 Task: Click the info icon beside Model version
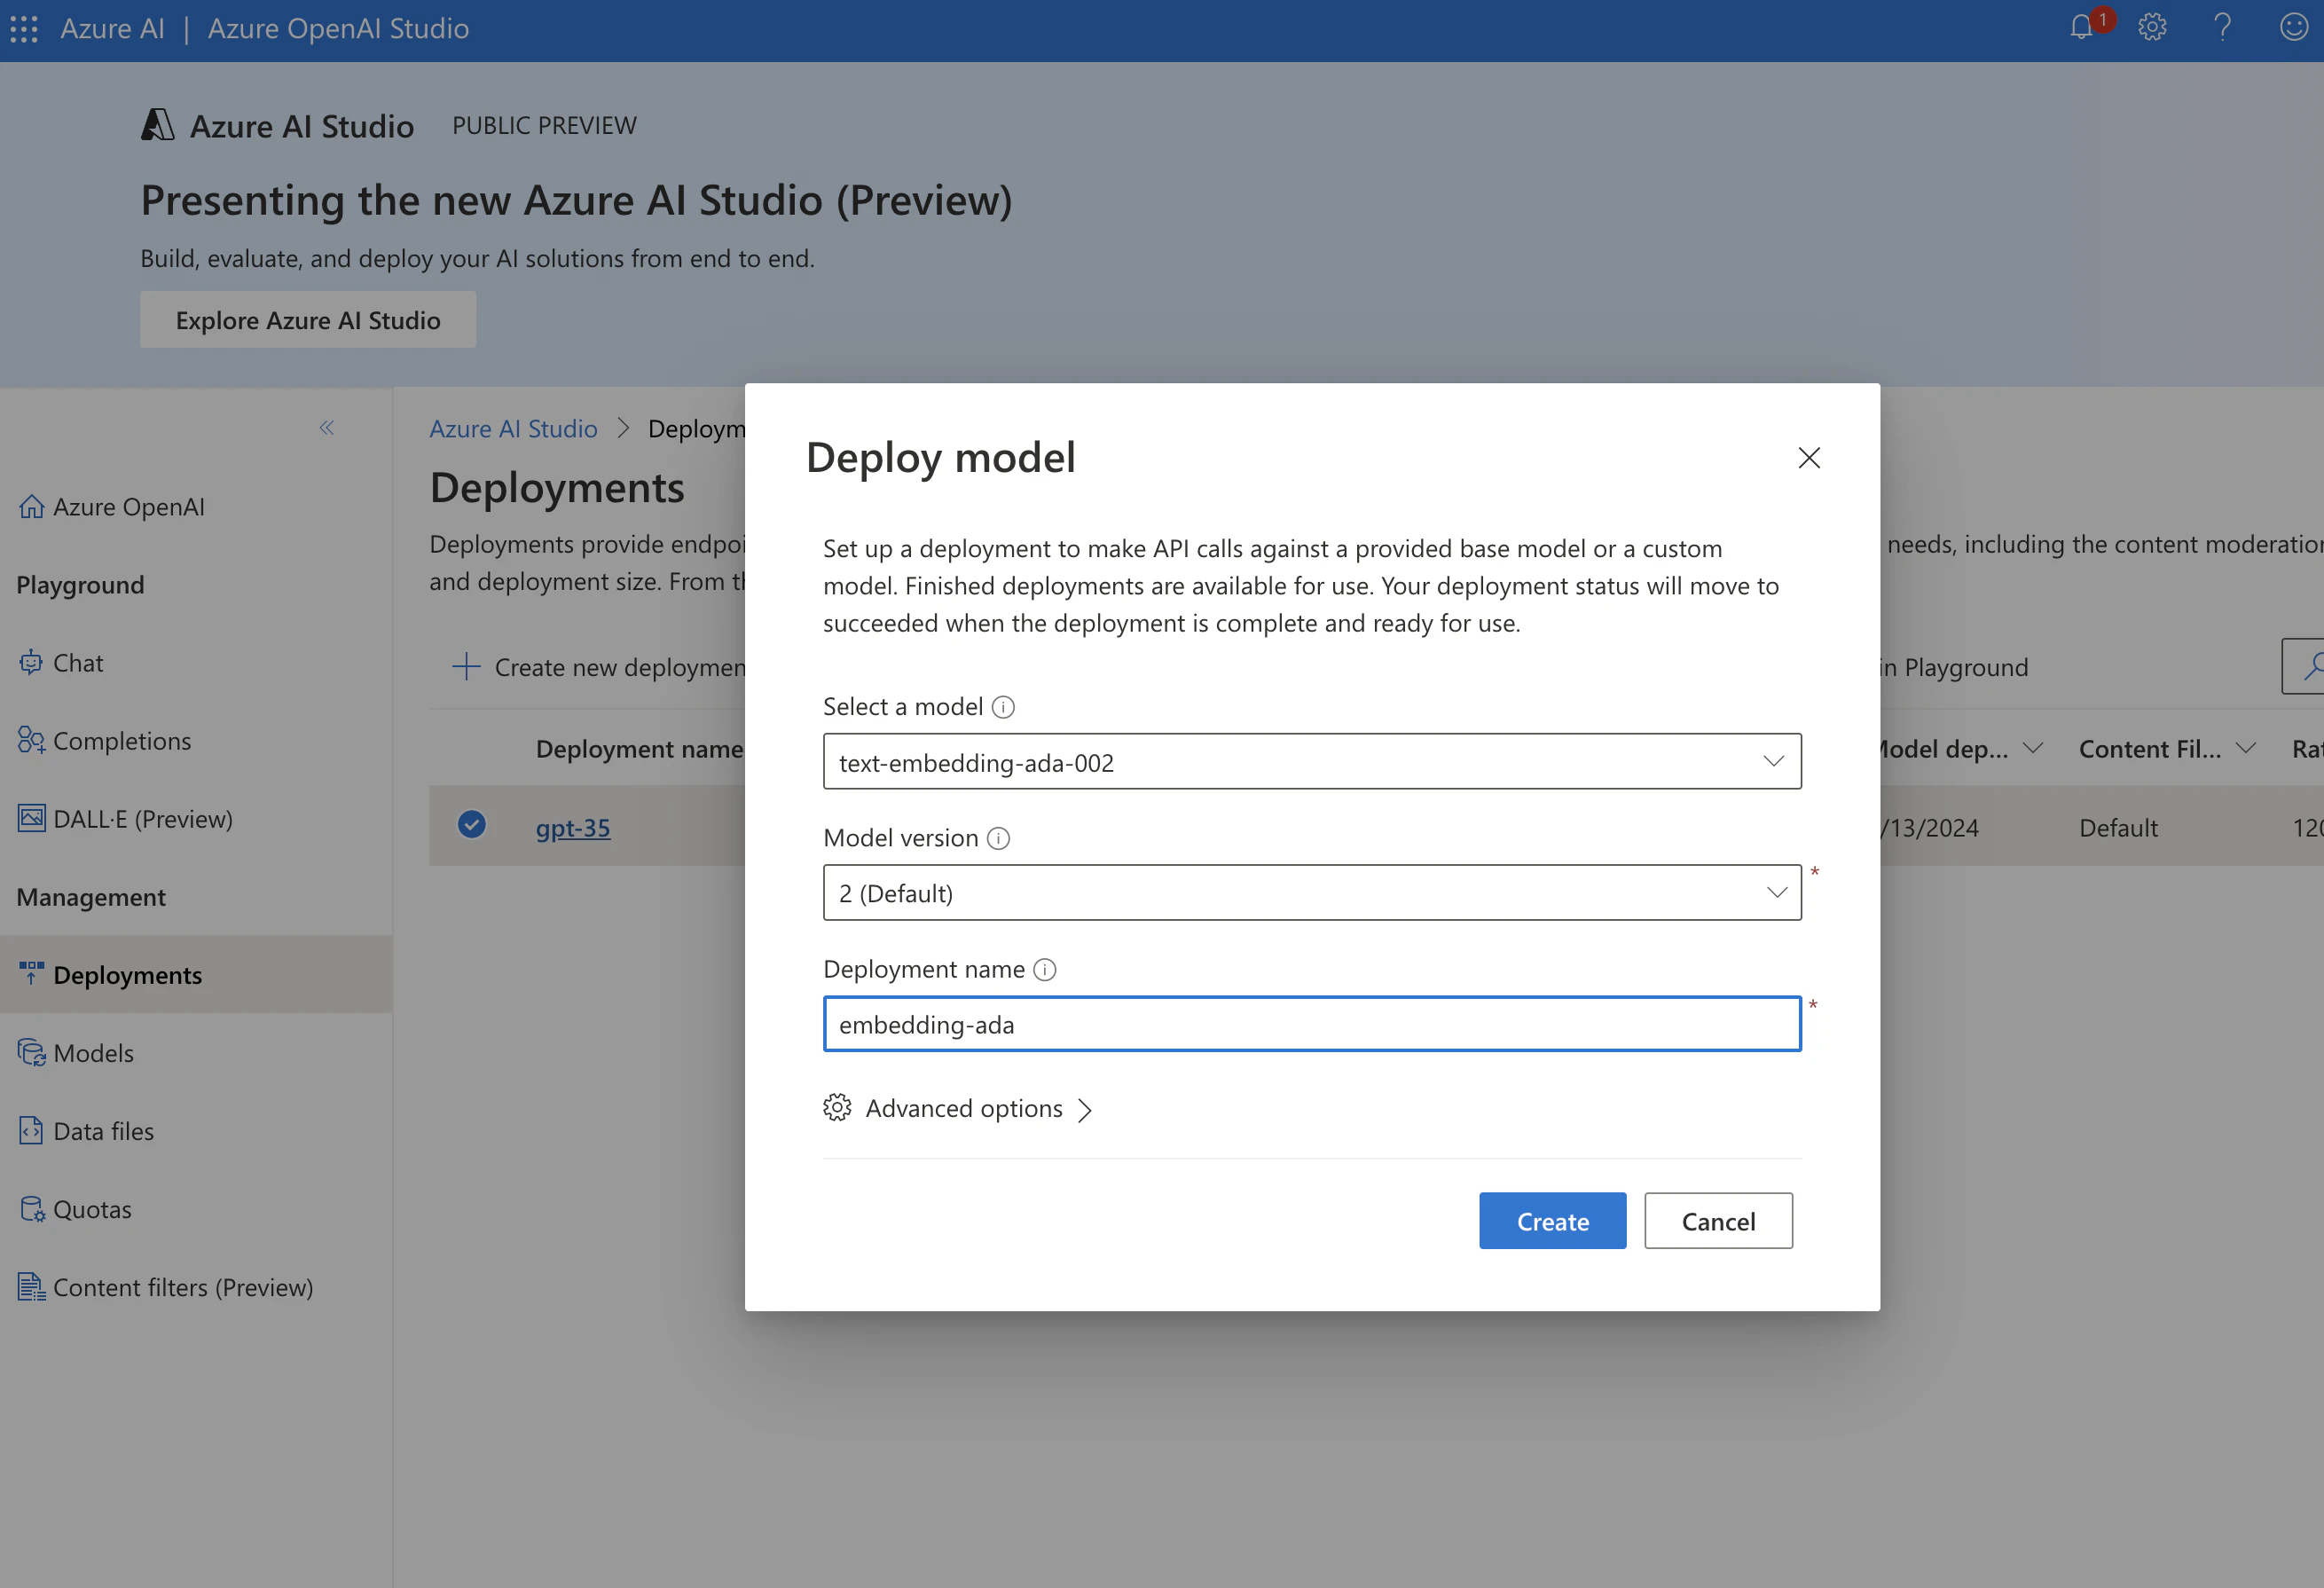click(998, 838)
